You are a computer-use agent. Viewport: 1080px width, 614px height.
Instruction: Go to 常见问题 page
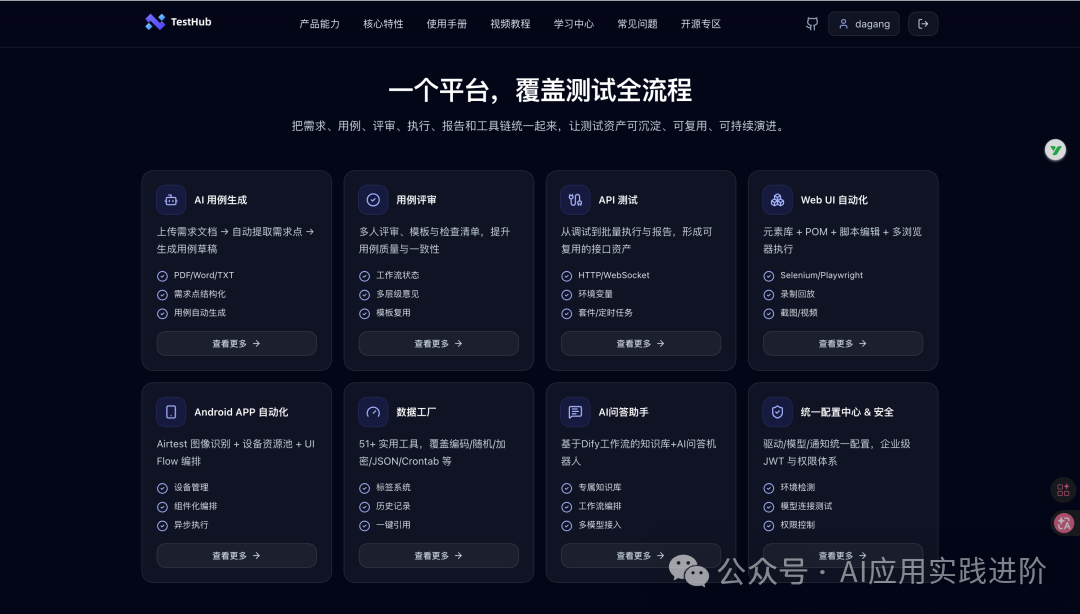click(637, 24)
